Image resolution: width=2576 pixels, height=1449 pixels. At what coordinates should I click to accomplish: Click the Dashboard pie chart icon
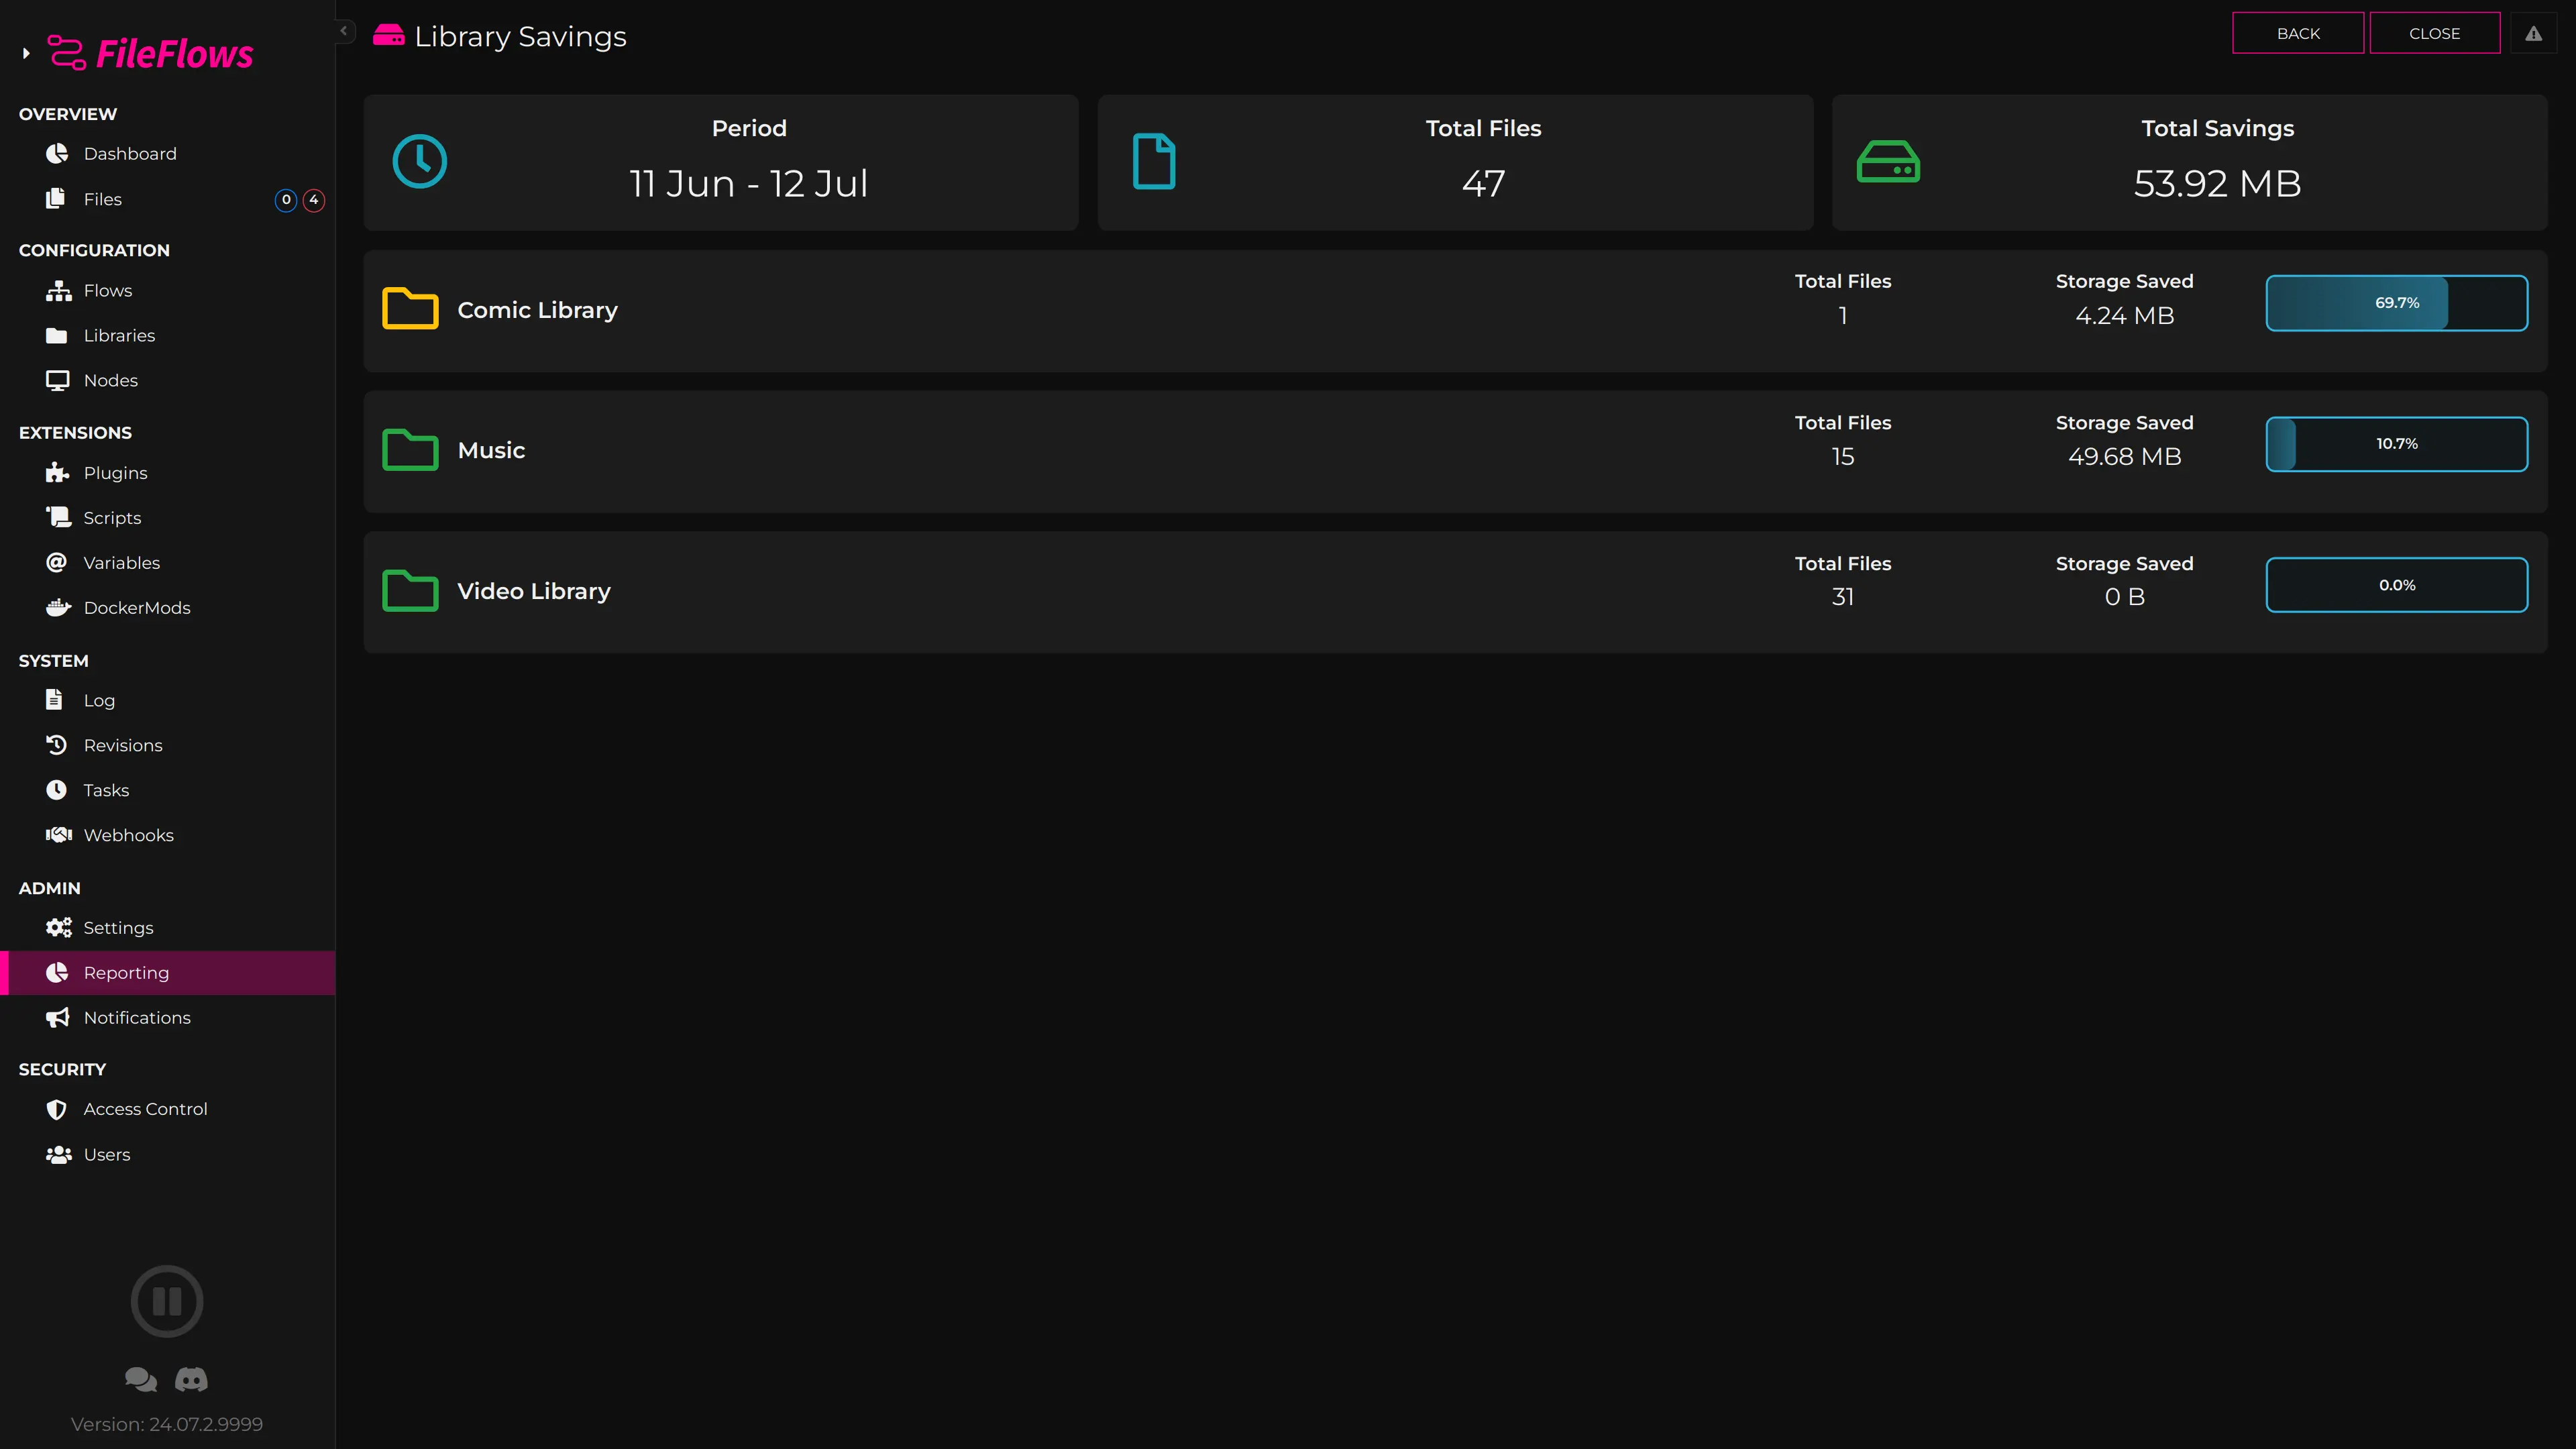(x=57, y=153)
